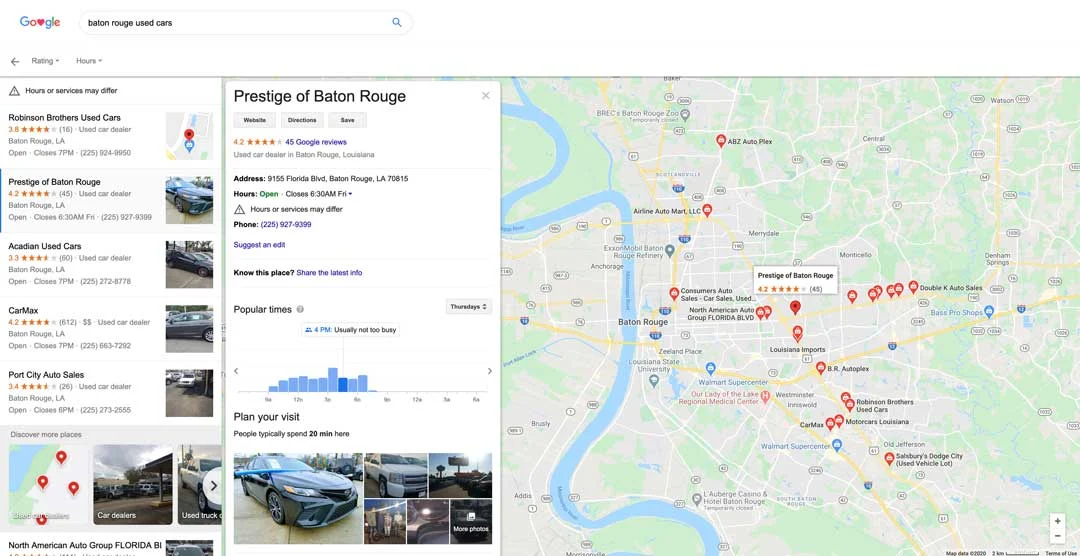This screenshot has height=556, width=1080.
Task: Zoom in on the map
Action: 1057,521
